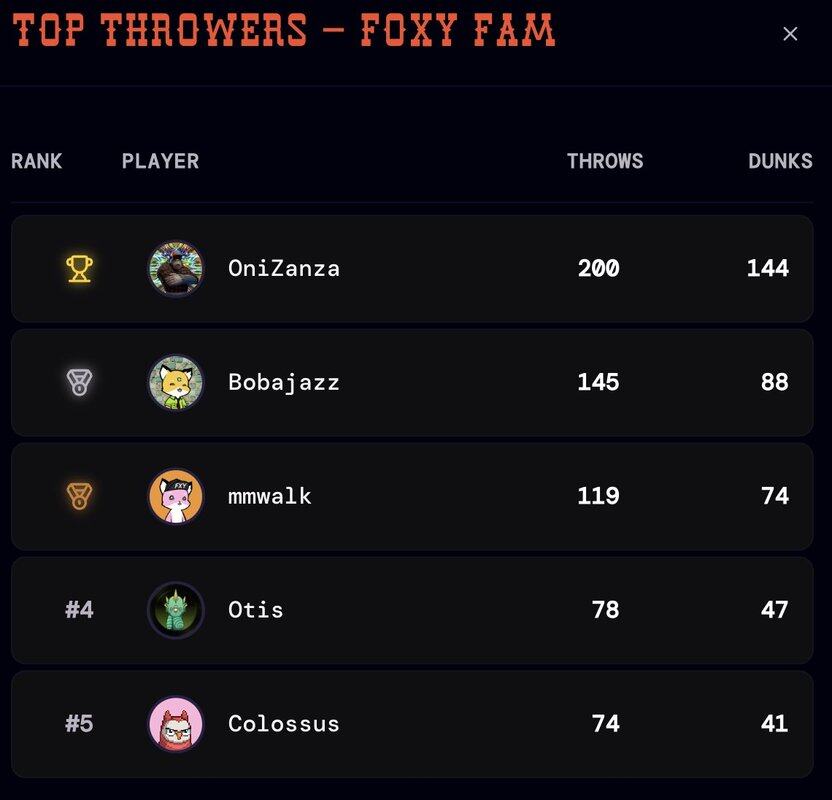
Task: Close the Top Throwers dialog
Action: (790, 34)
